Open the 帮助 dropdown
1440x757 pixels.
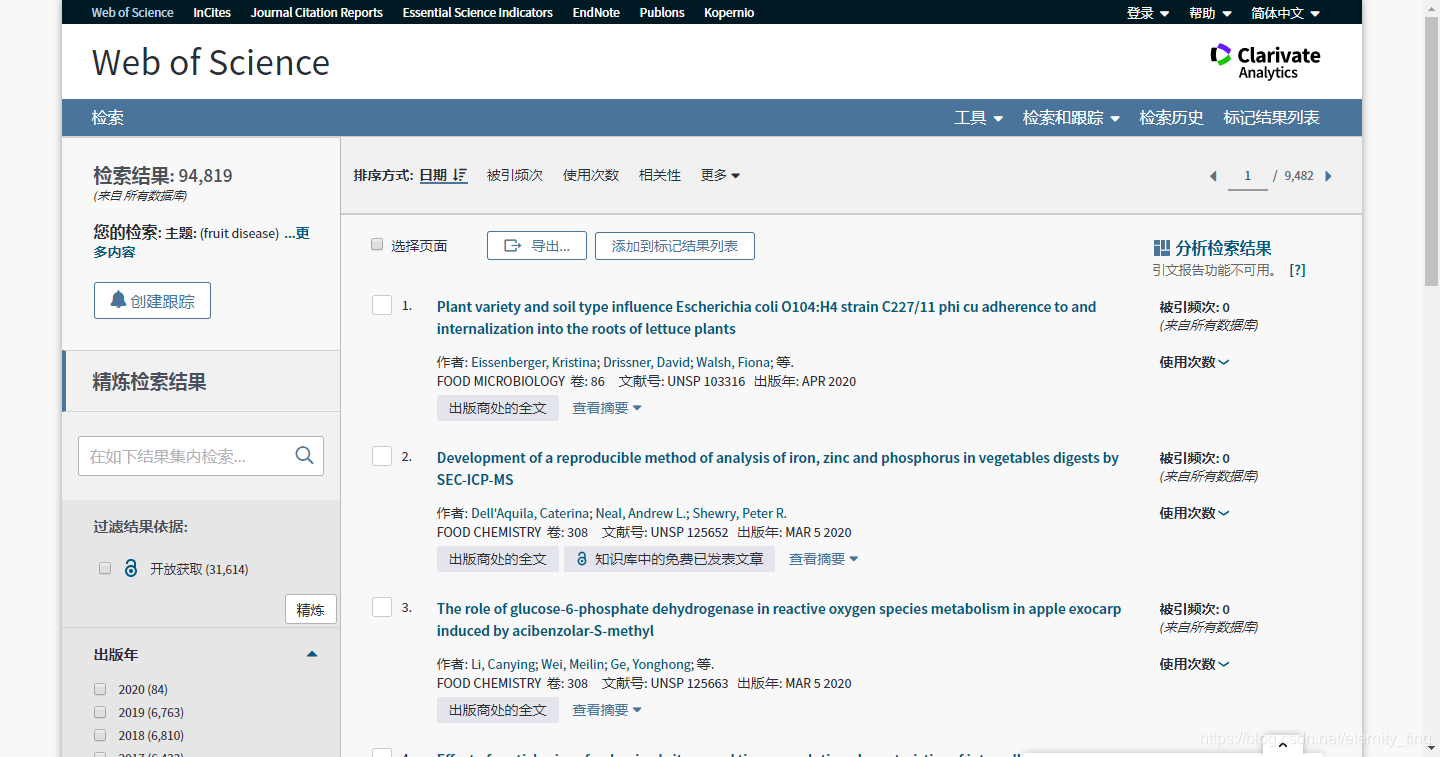click(1210, 13)
